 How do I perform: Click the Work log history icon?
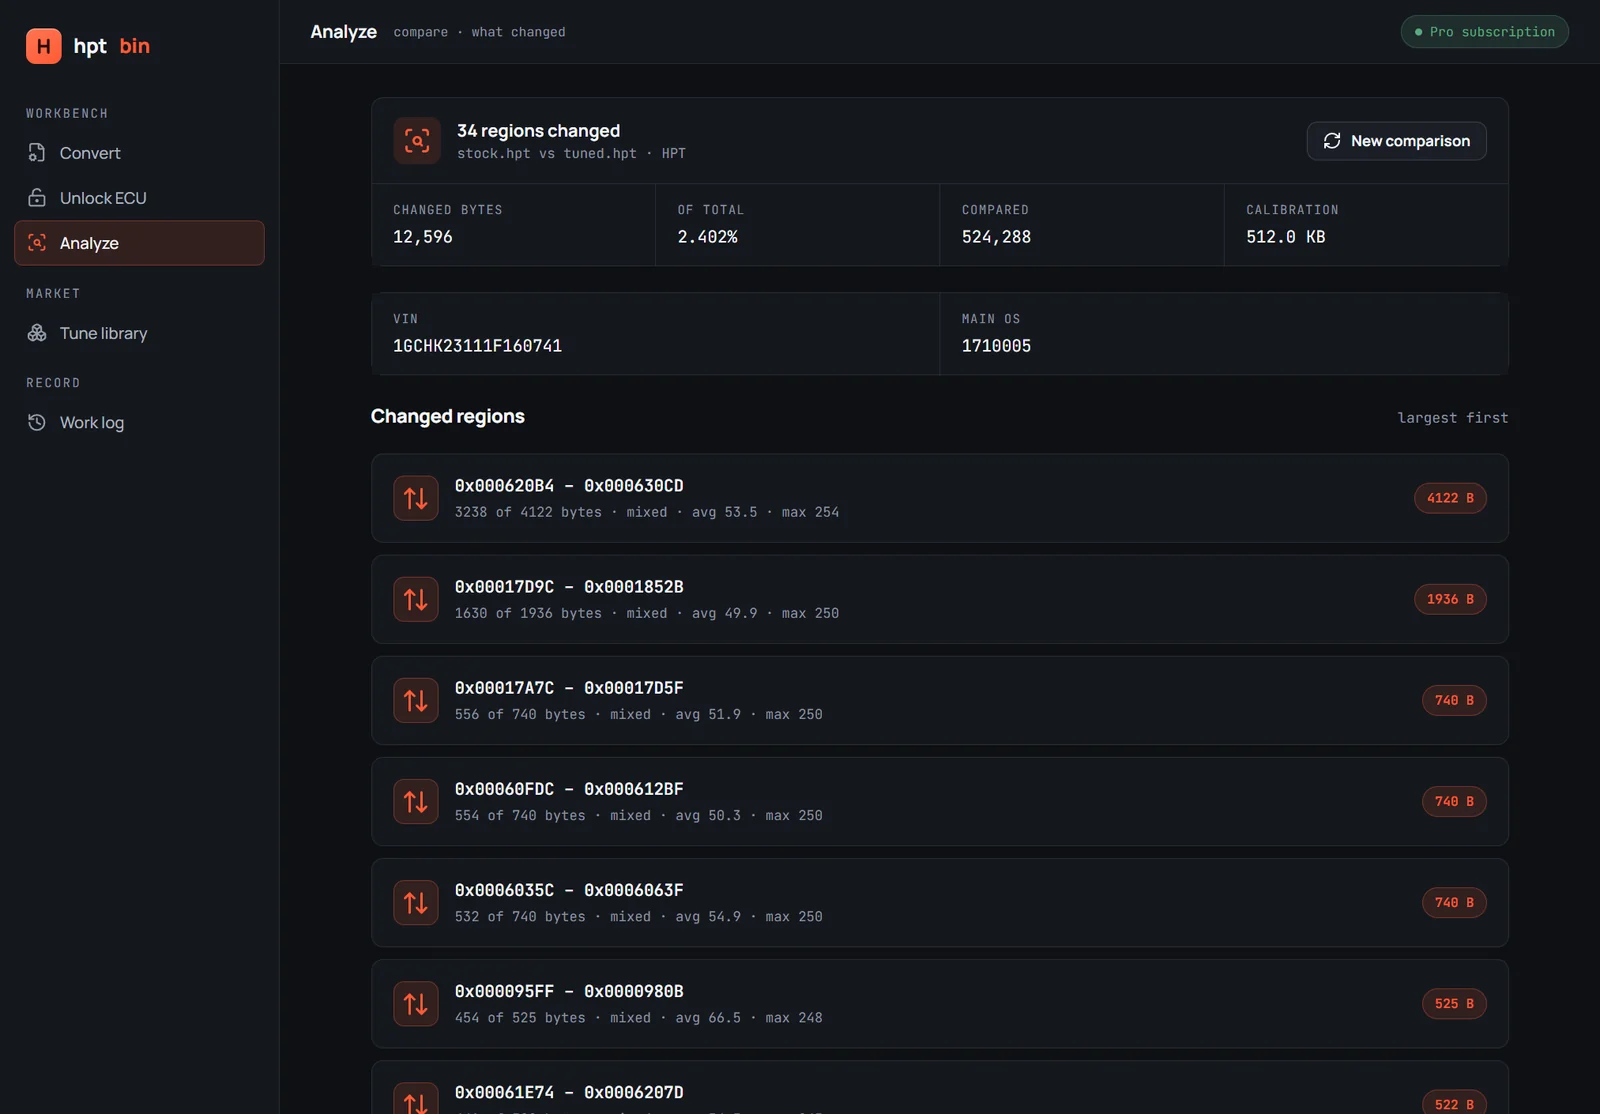click(x=37, y=422)
